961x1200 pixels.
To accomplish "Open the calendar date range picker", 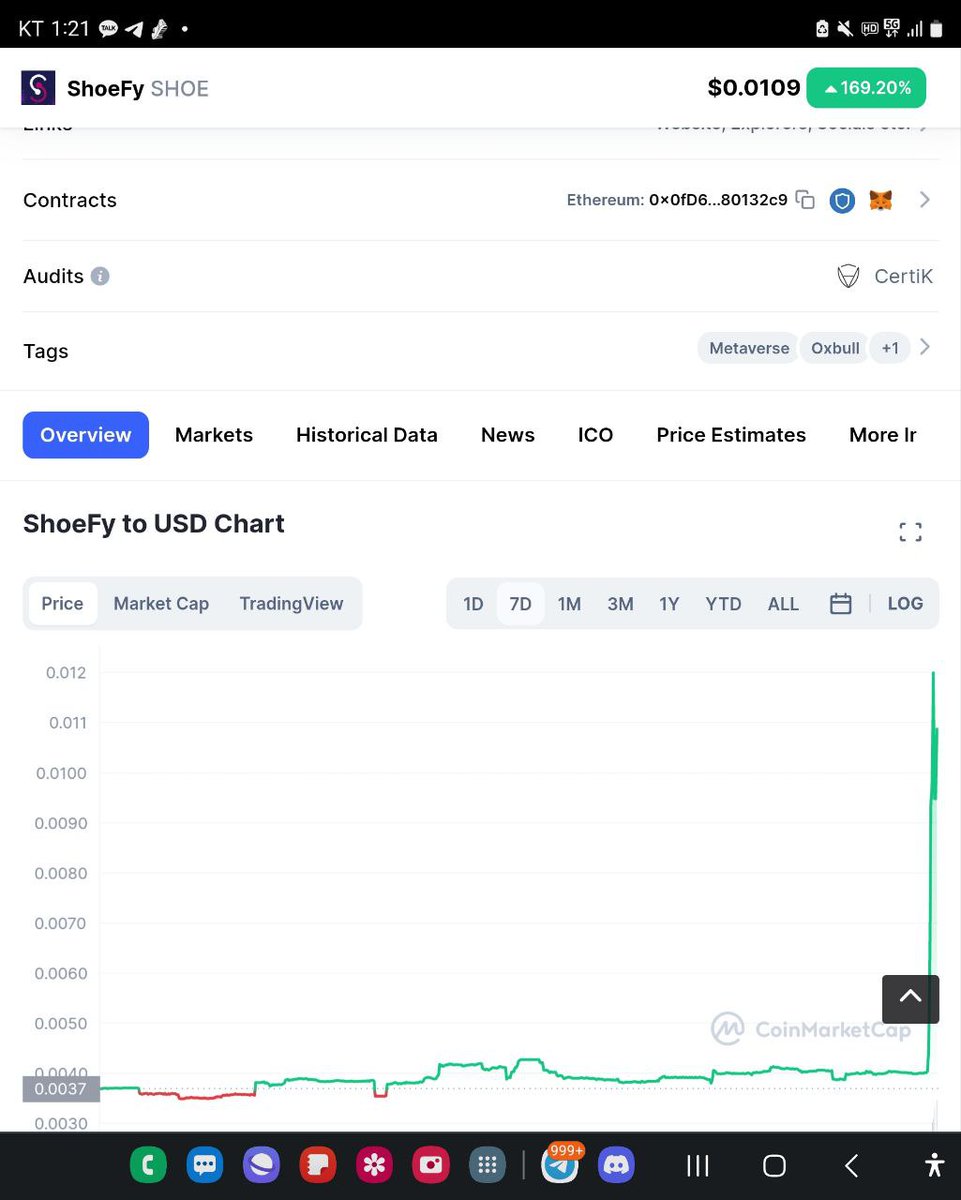I will (x=841, y=604).
